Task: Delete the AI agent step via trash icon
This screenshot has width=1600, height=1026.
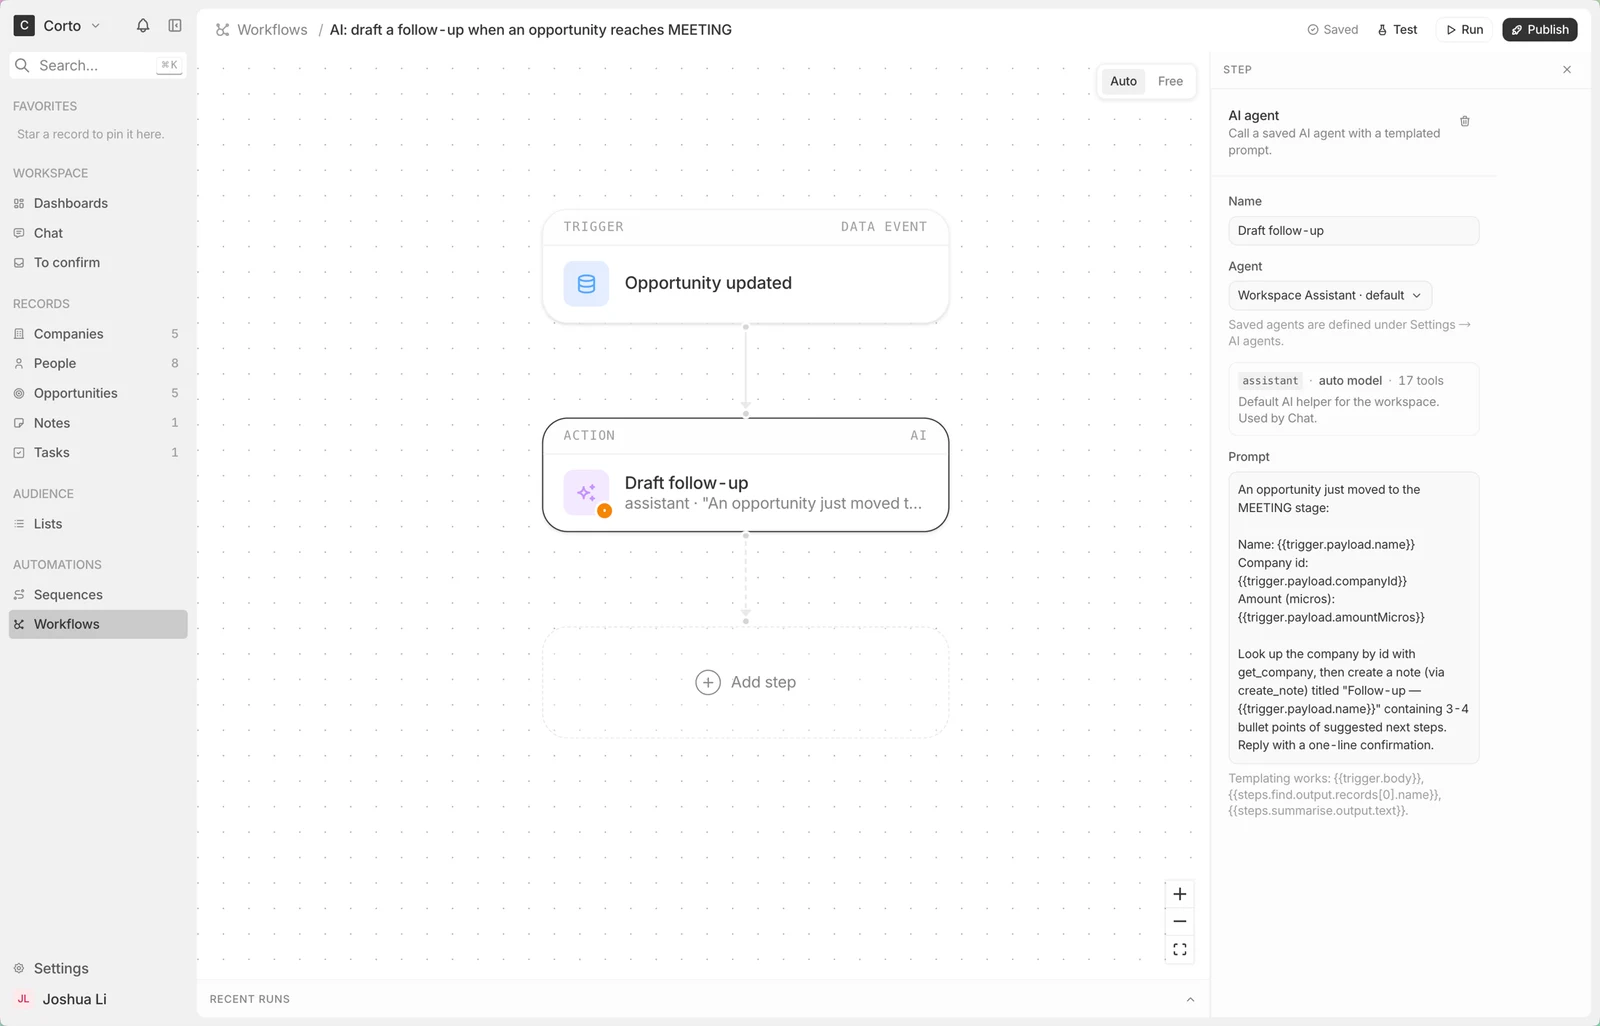Action: tap(1465, 121)
